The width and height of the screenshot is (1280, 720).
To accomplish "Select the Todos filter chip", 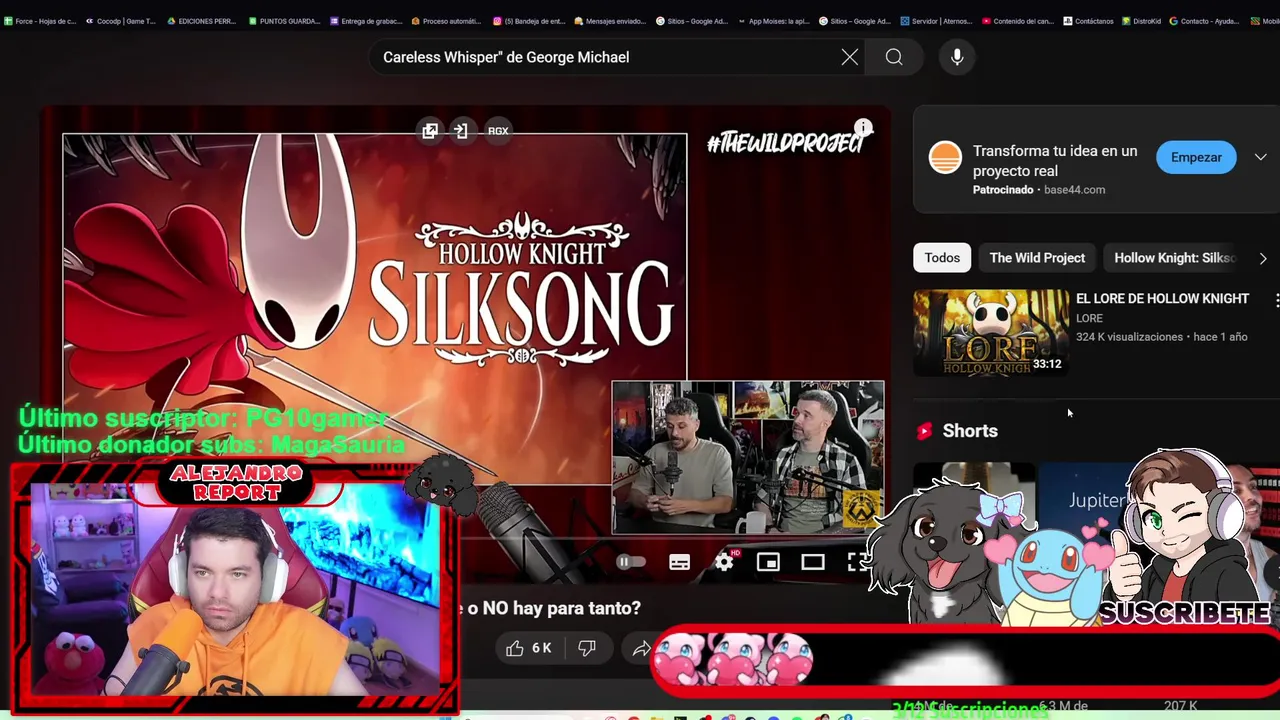I will [942, 258].
